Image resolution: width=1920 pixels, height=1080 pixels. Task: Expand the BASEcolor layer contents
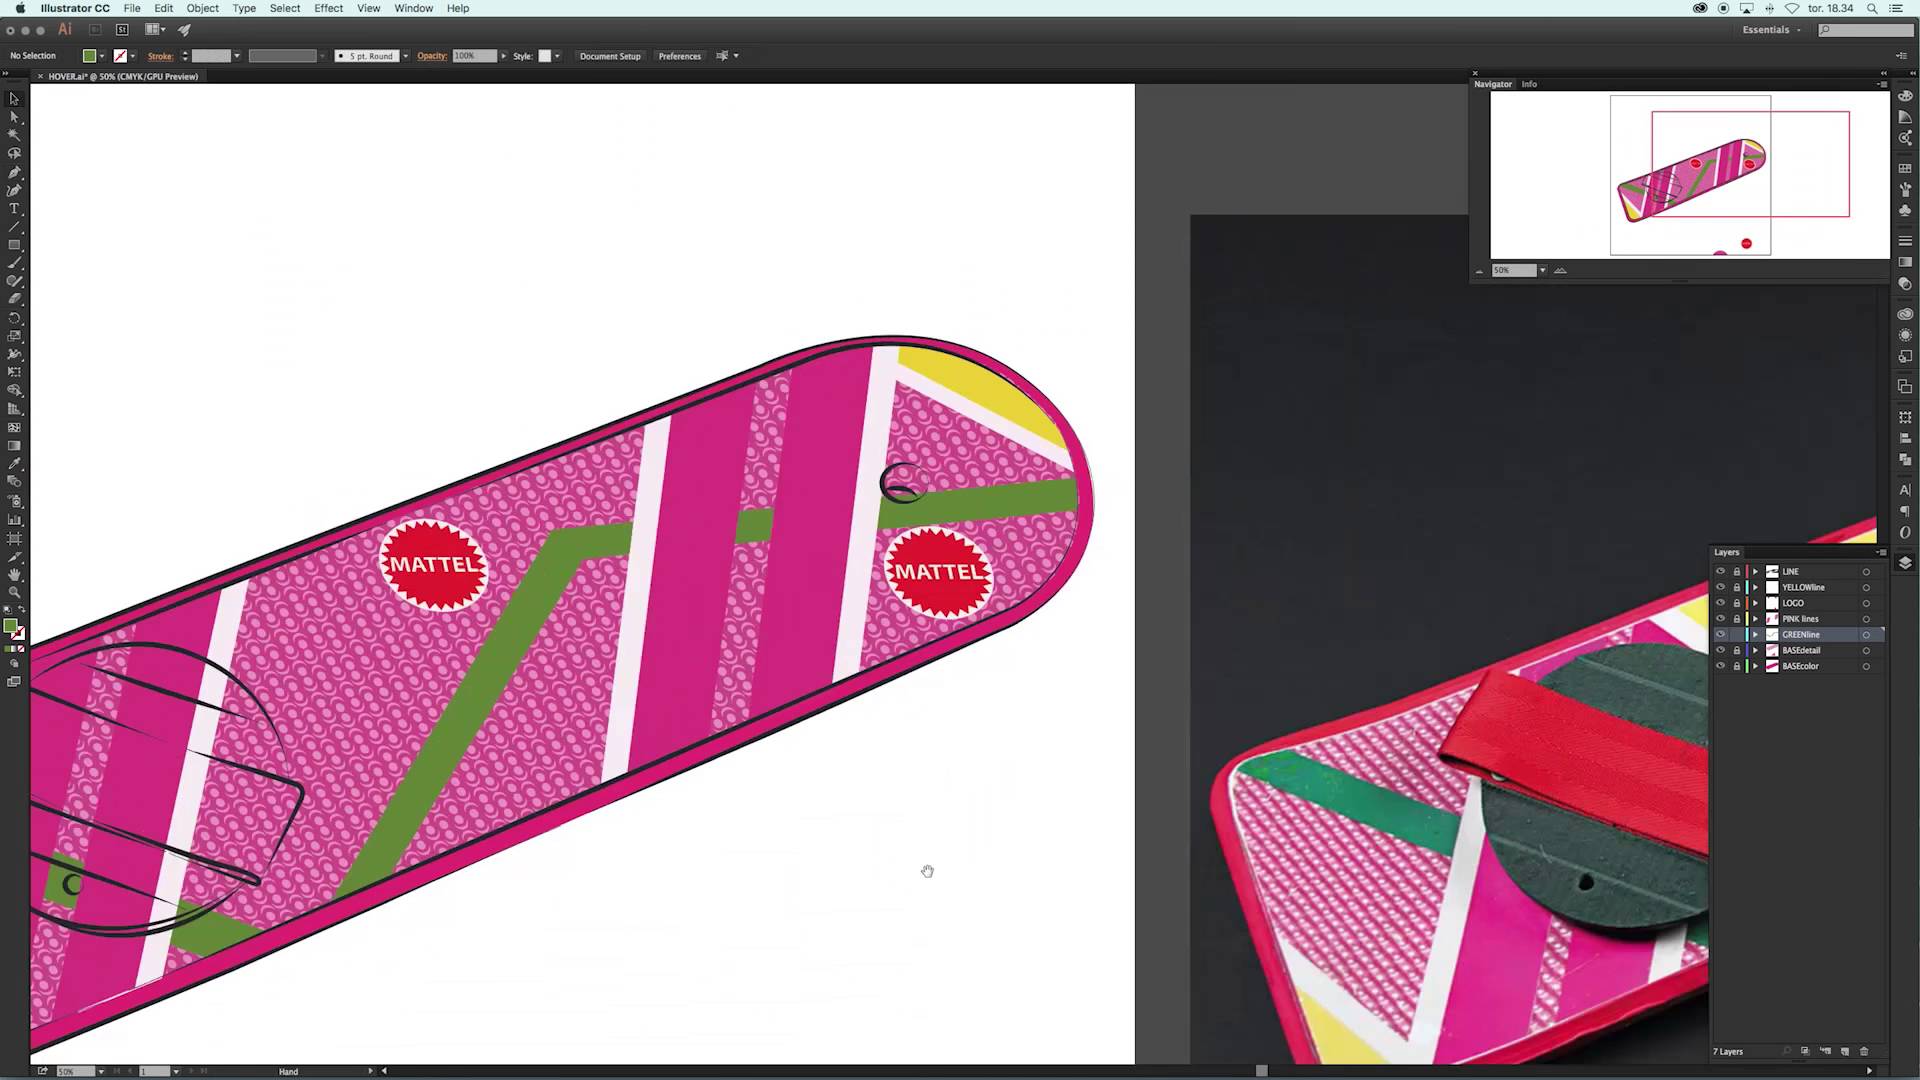point(1755,666)
